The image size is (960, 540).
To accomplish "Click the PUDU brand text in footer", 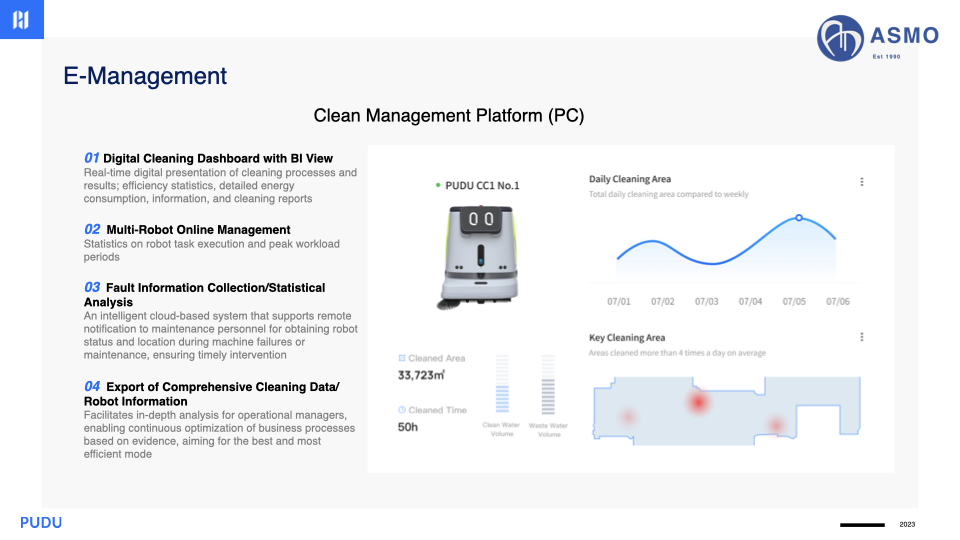I will (x=41, y=523).
